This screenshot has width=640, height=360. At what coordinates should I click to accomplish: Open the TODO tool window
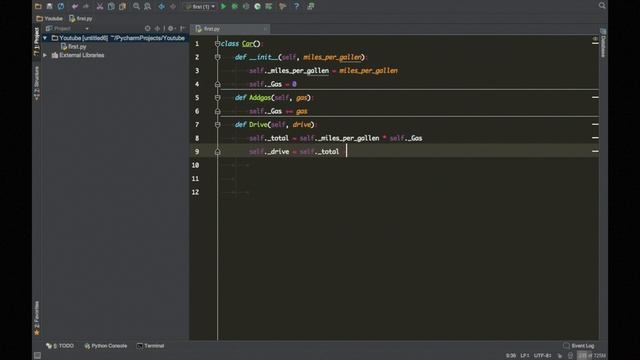point(60,346)
